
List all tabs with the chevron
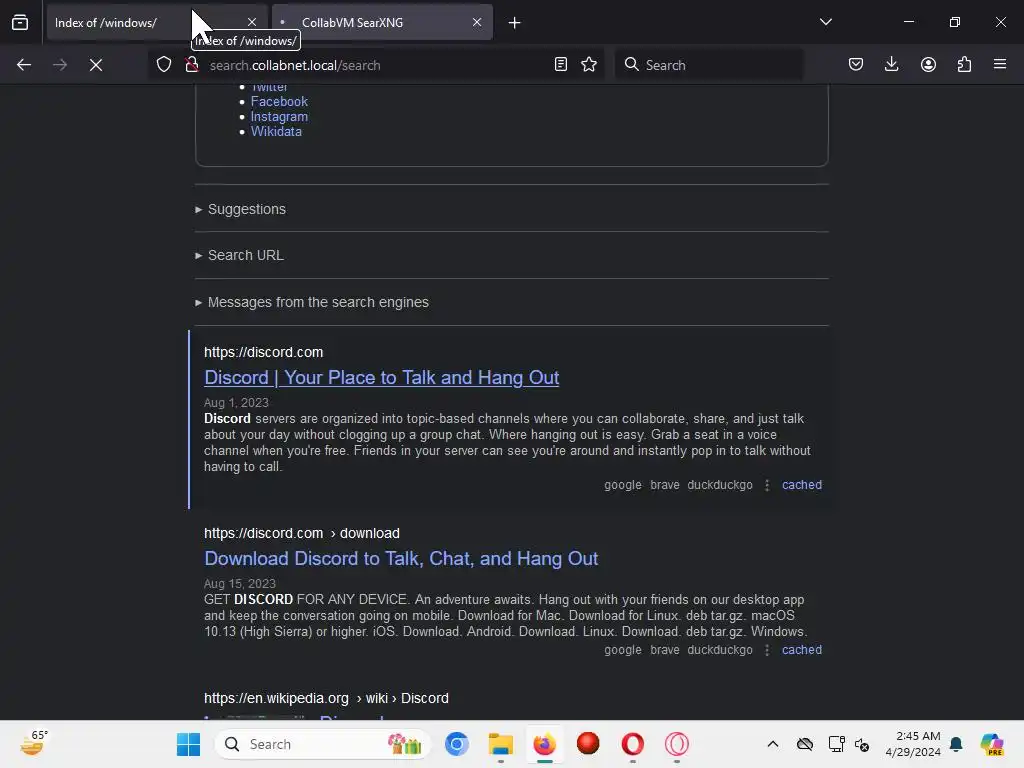coord(825,22)
